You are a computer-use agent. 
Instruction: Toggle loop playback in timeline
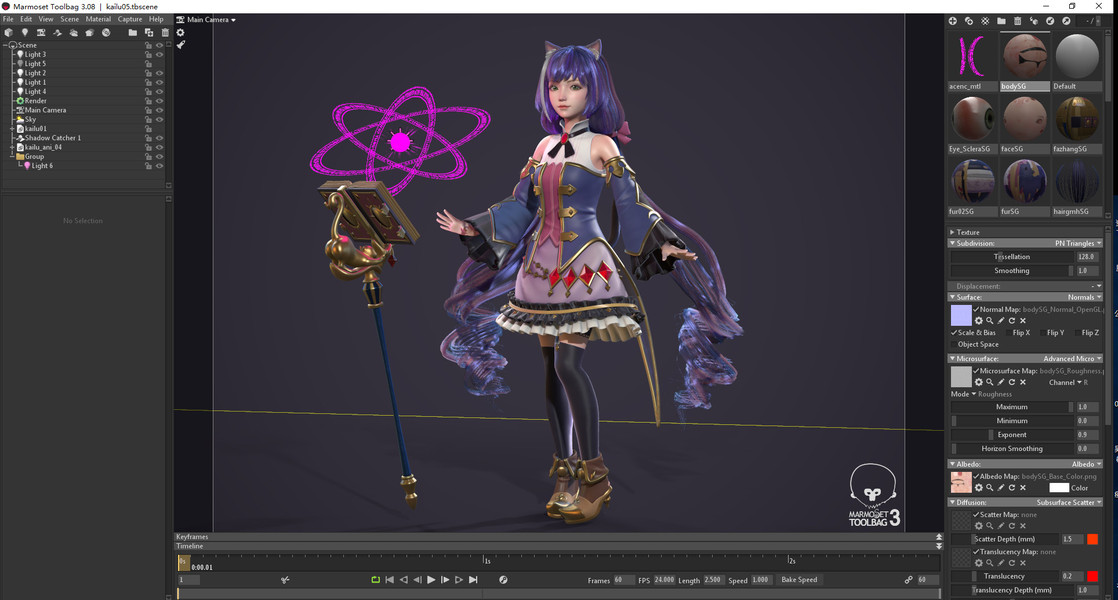376,580
